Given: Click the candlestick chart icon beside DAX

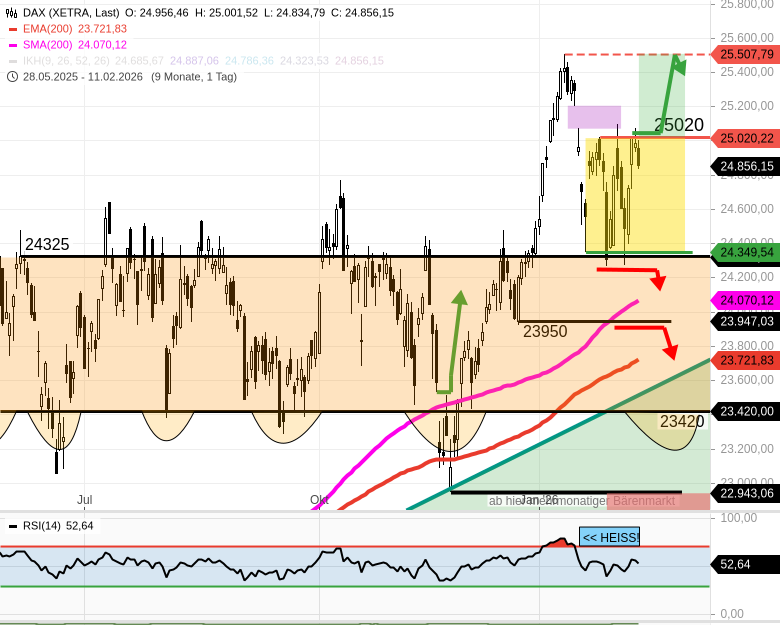Looking at the screenshot, I should click(13, 13).
